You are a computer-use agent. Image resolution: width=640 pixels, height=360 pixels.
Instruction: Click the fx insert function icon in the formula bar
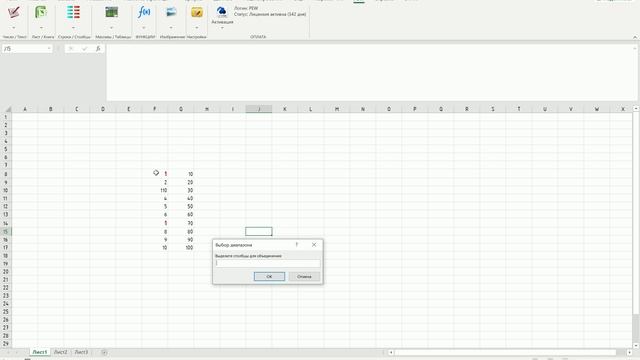(98, 49)
